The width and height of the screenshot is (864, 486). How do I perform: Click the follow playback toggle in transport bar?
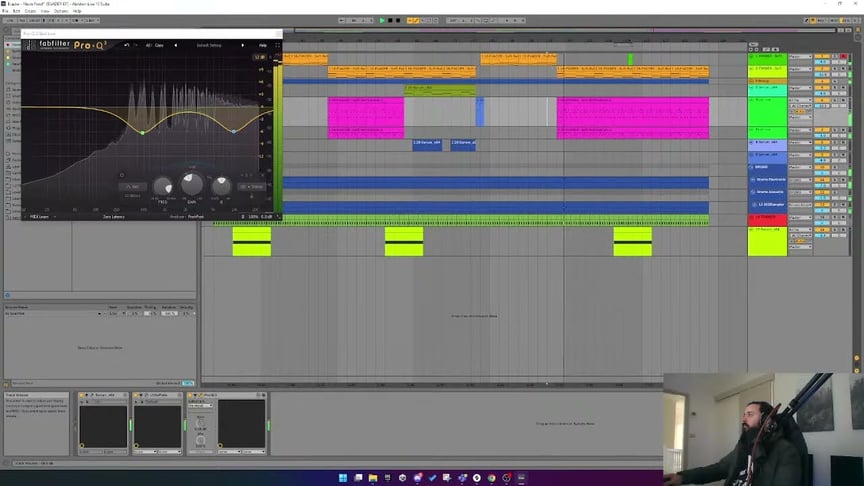341,20
